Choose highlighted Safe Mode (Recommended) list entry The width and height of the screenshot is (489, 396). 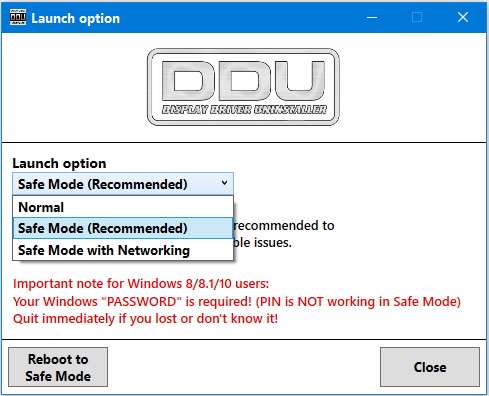click(x=123, y=228)
